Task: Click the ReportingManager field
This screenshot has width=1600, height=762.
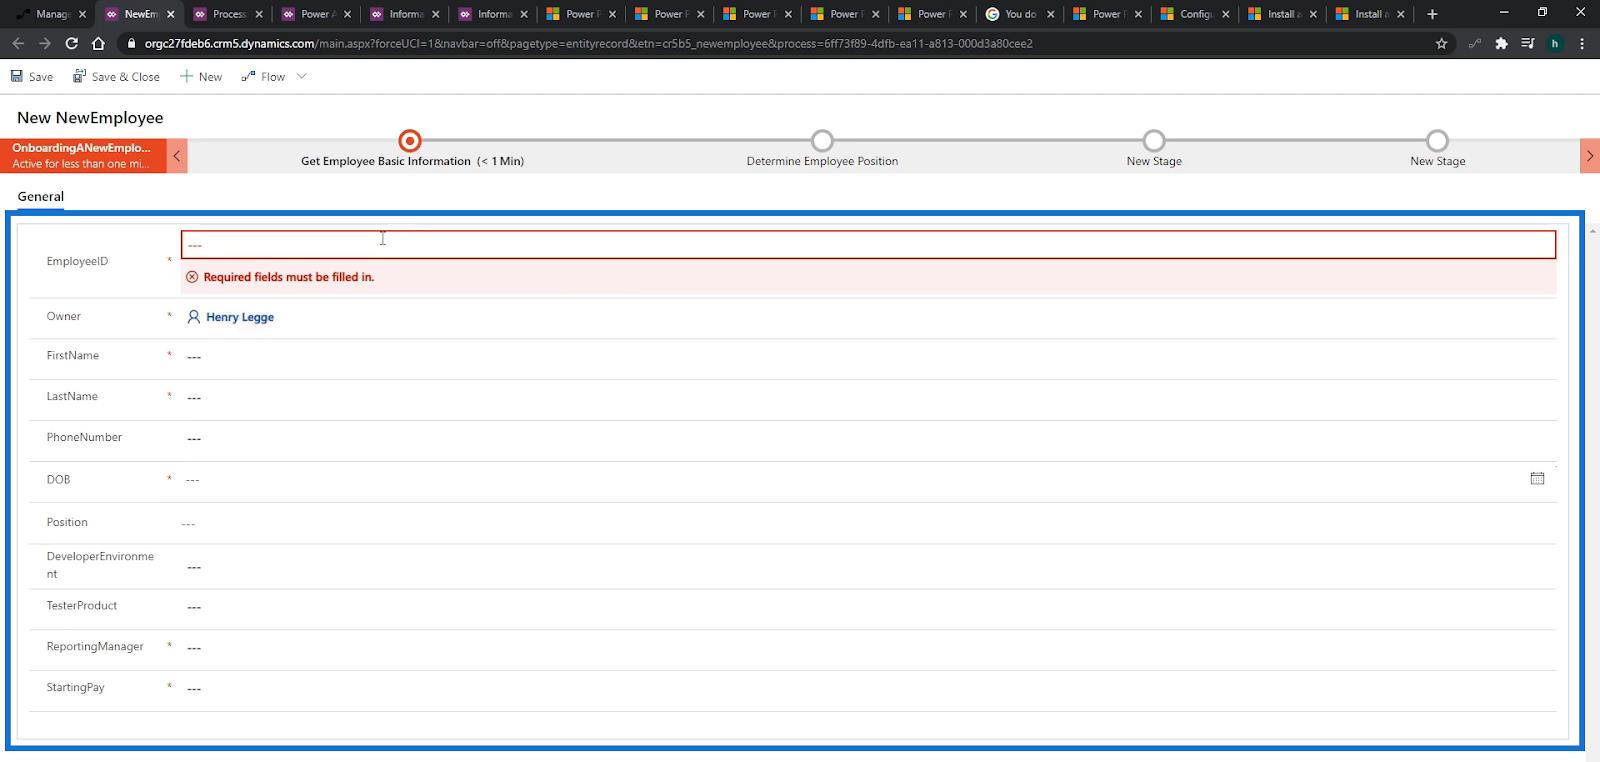Action: 868,648
